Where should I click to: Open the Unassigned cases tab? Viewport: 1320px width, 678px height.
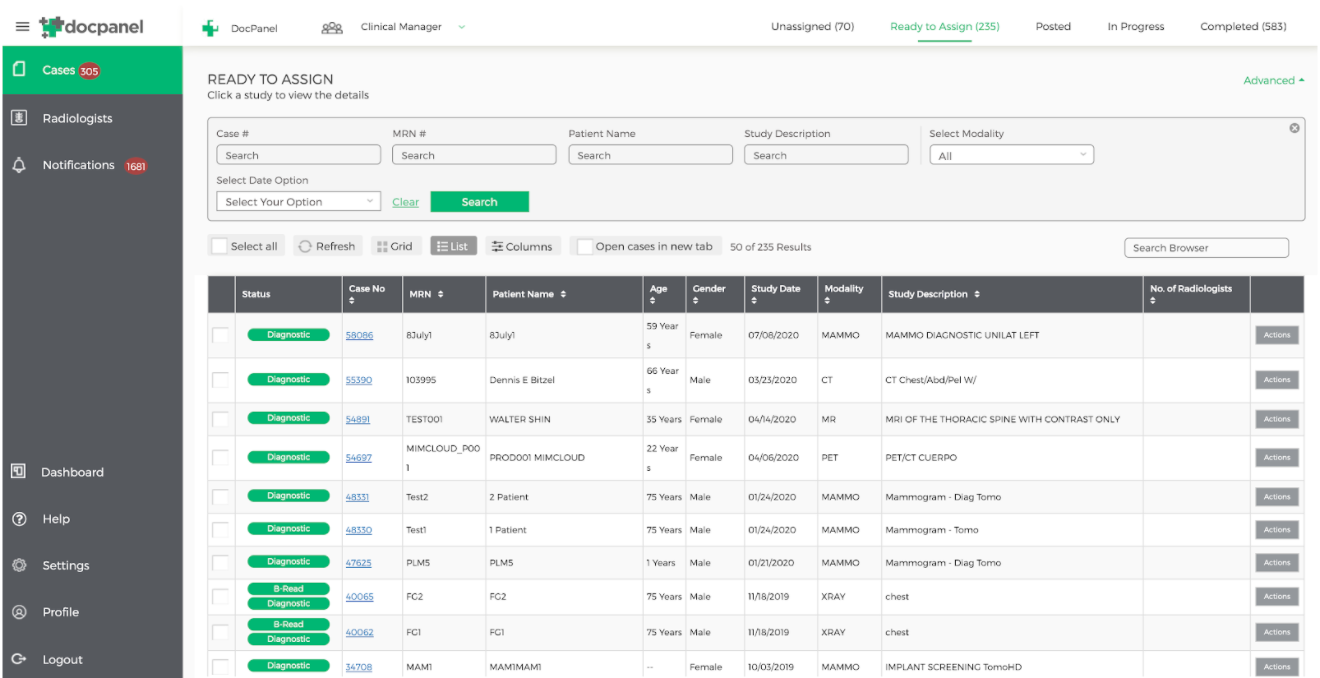click(x=812, y=27)
